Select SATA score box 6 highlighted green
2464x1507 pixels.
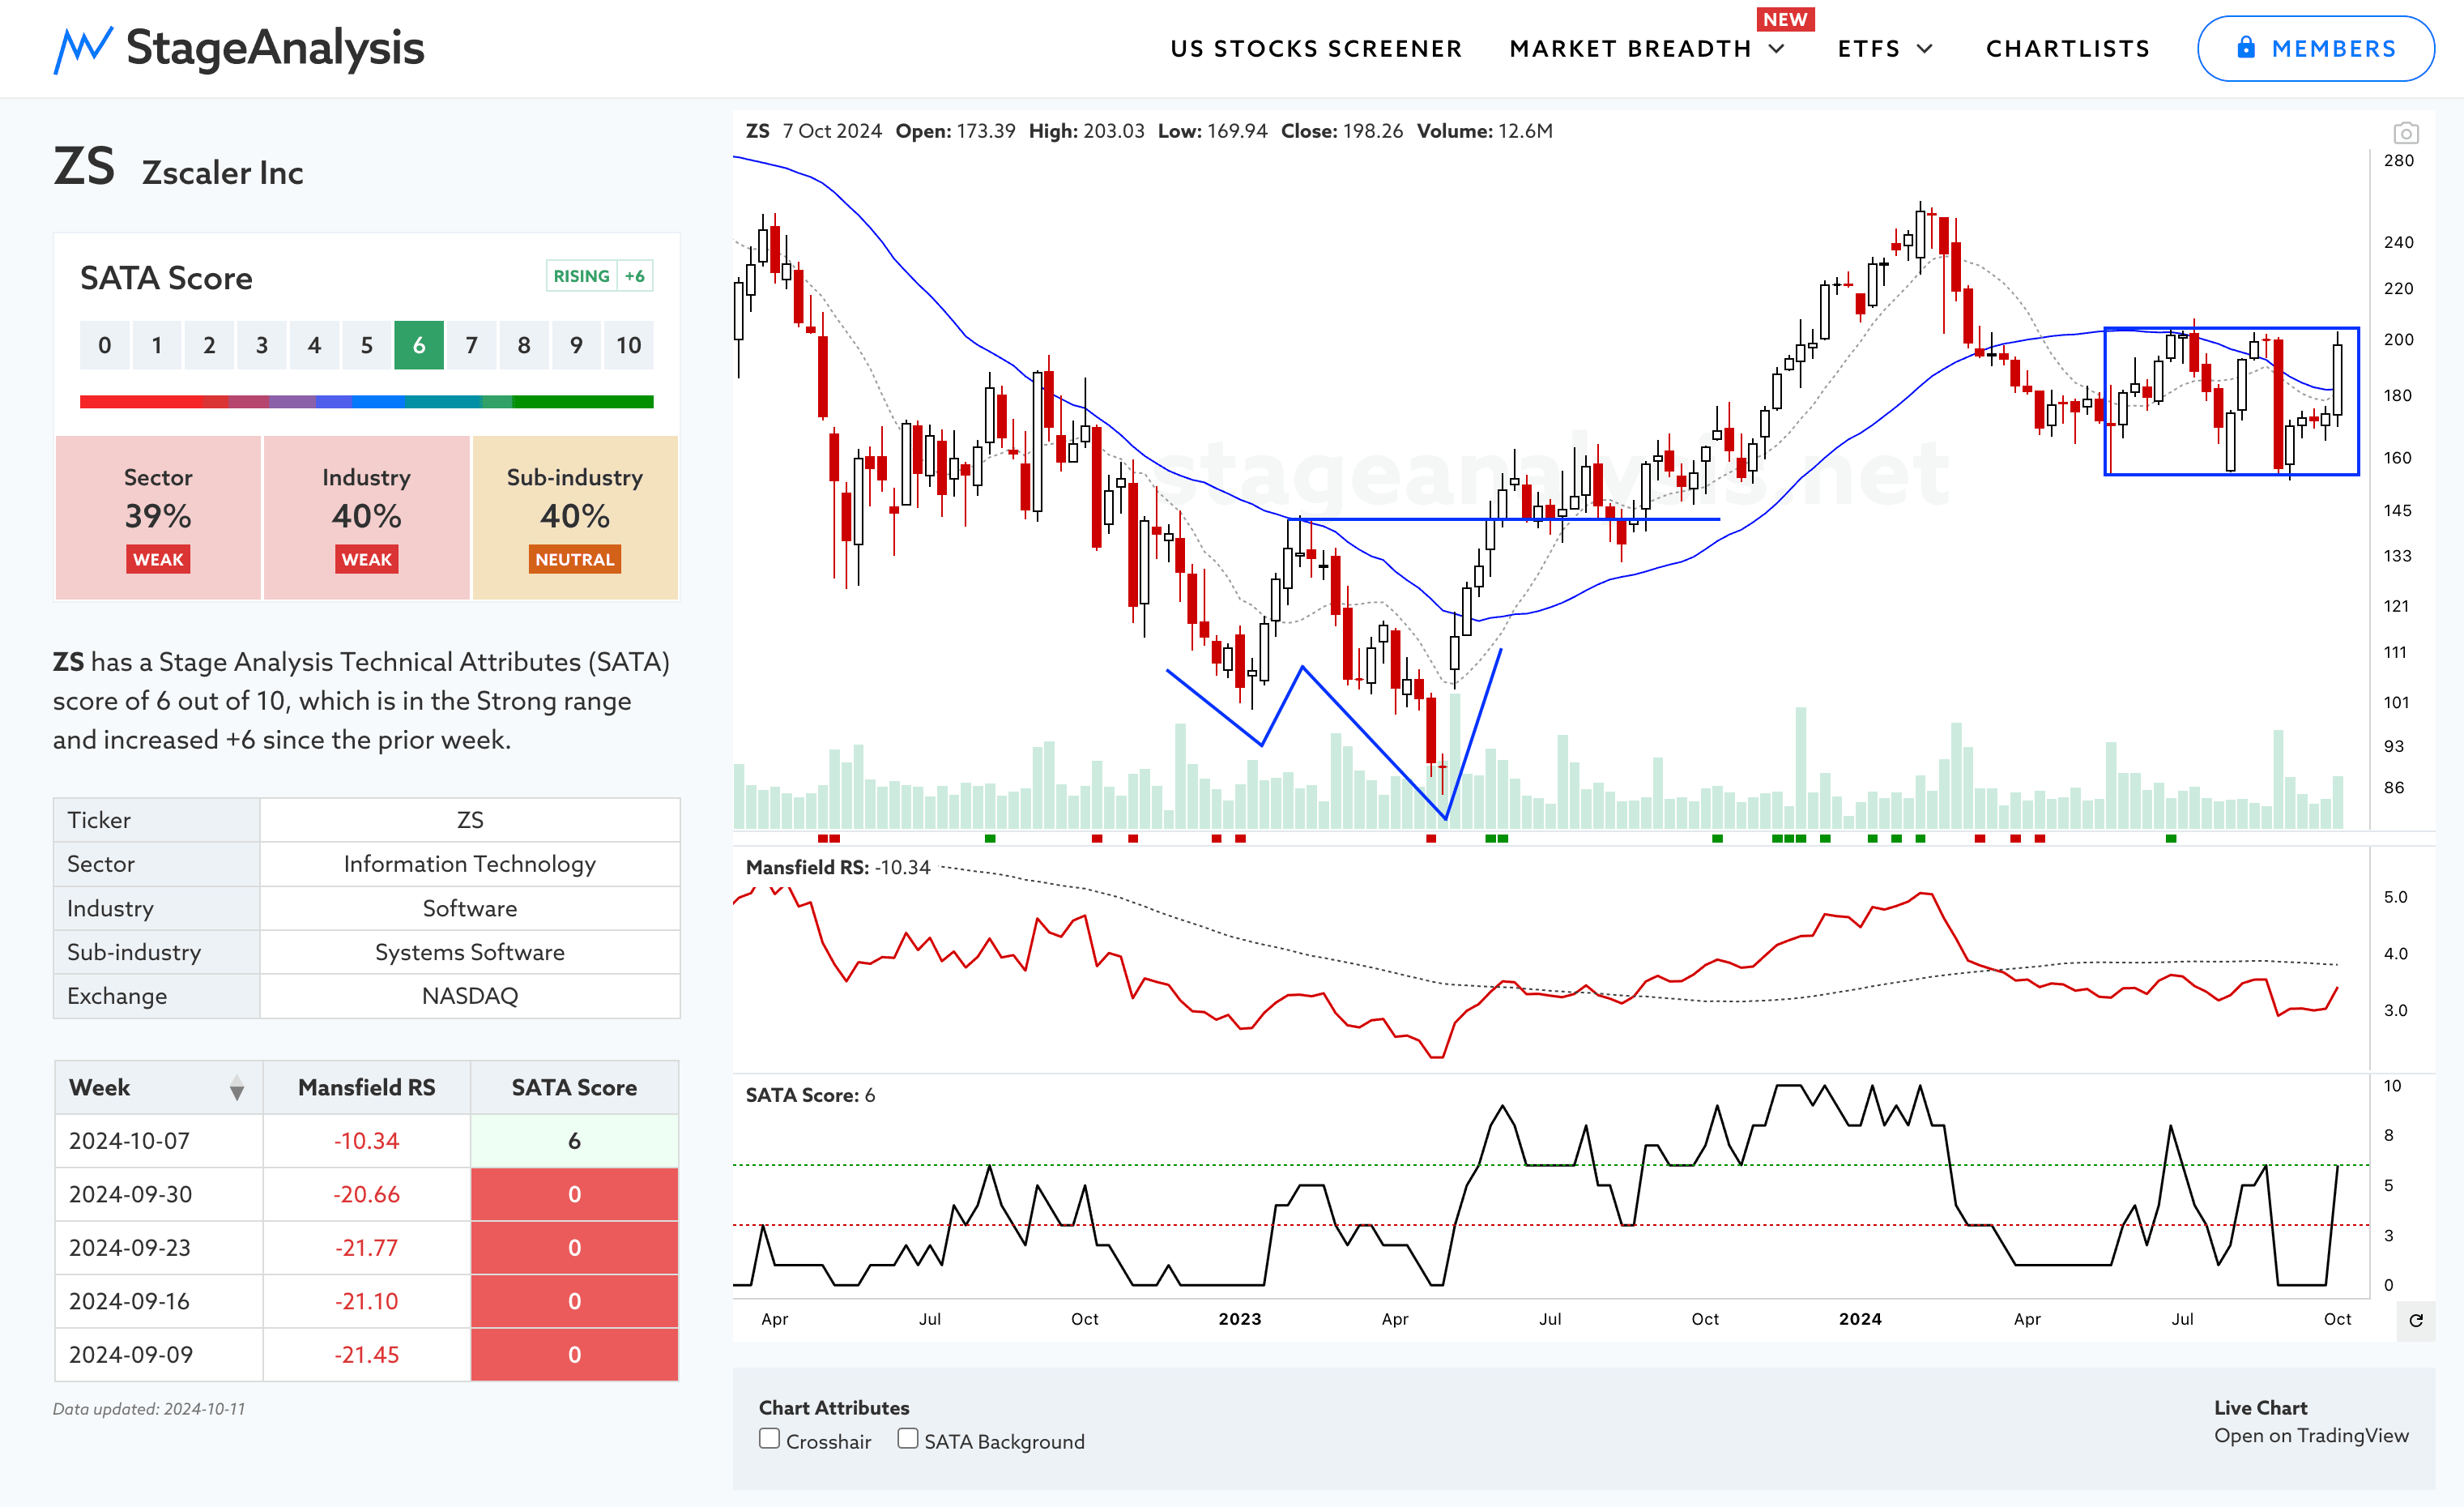tap(419, 346)
